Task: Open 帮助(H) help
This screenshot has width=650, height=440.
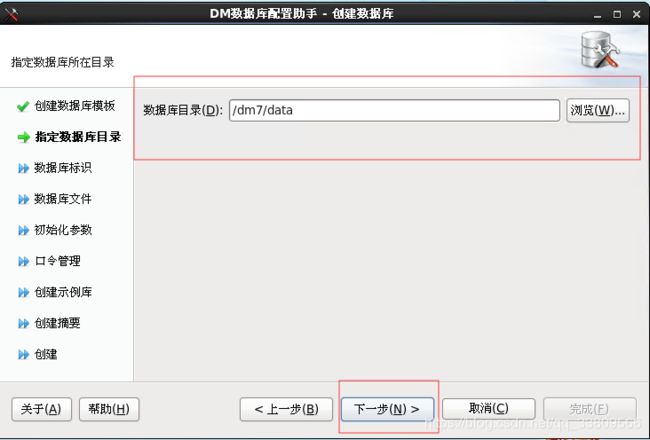Action: 109,409
